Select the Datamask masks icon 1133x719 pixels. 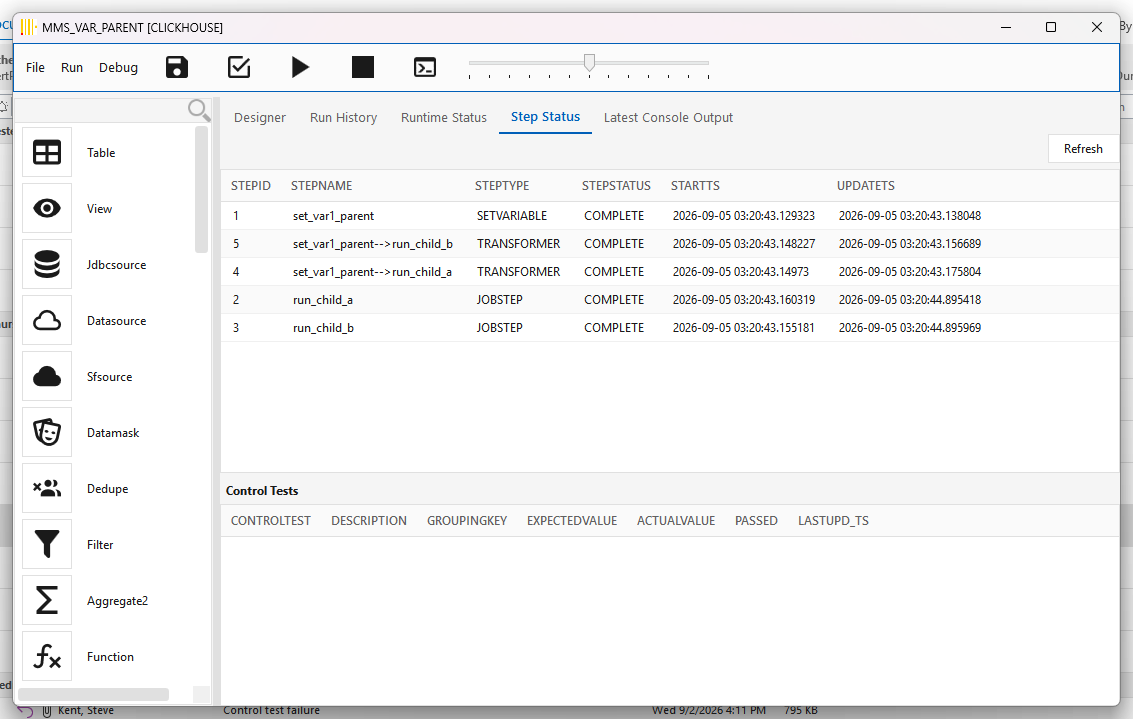click(47, 432)
